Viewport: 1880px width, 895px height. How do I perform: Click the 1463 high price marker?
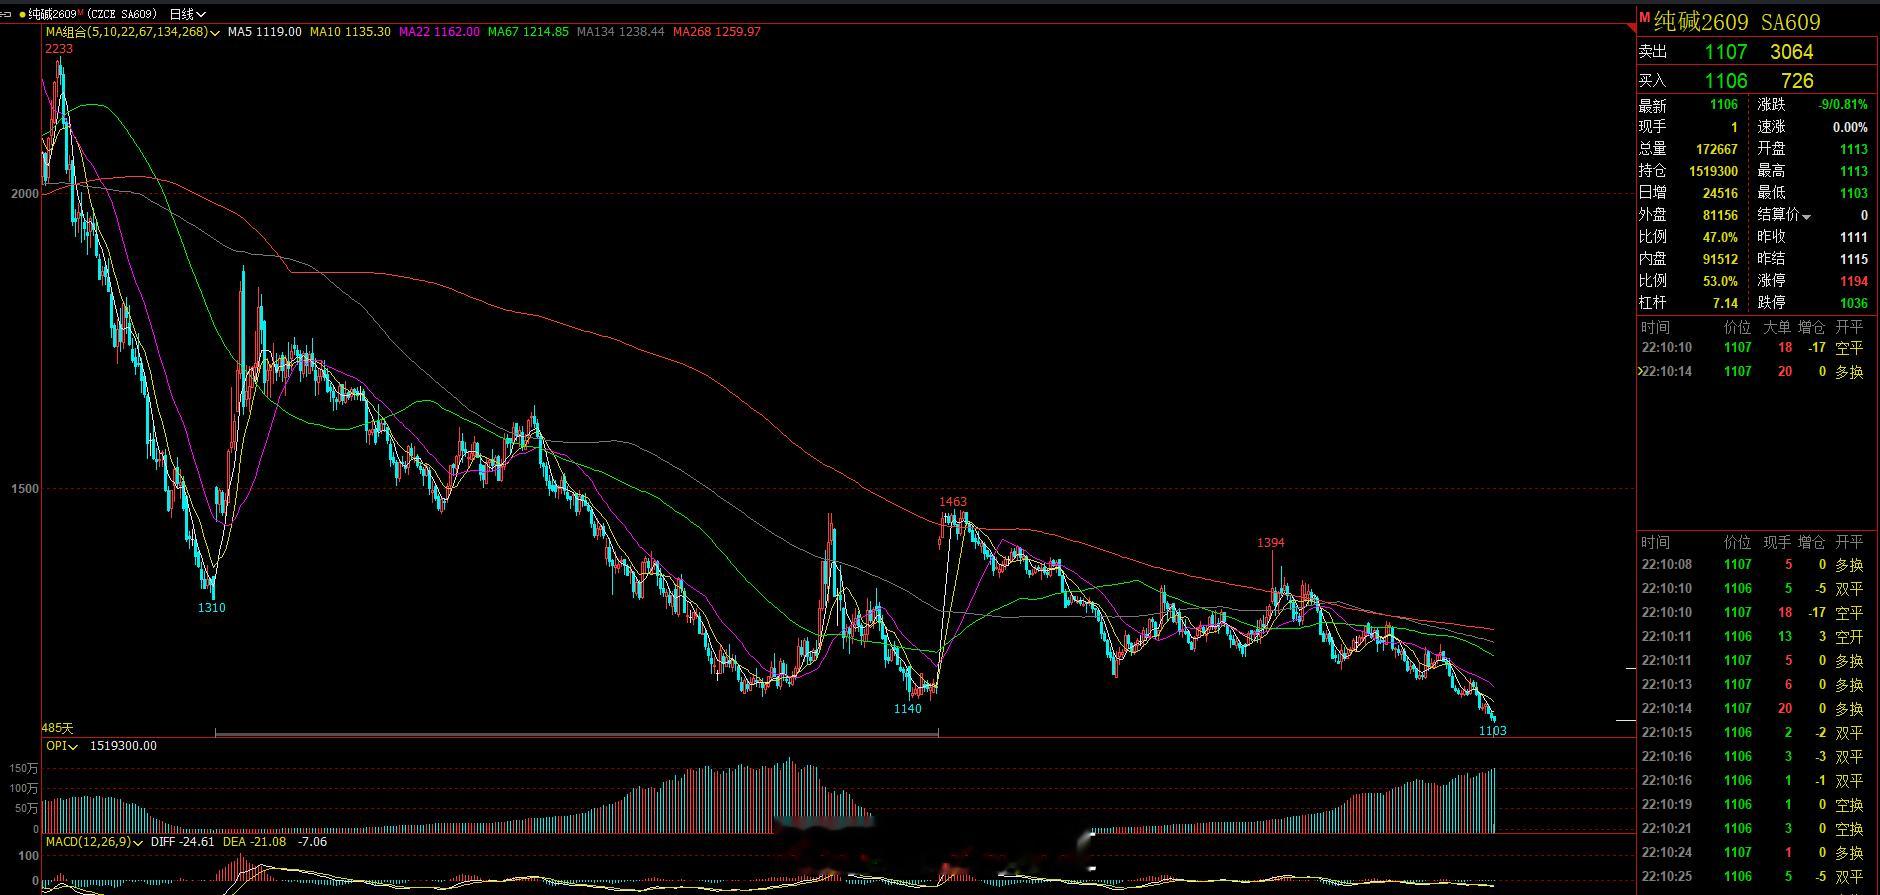tap(953, 502)
